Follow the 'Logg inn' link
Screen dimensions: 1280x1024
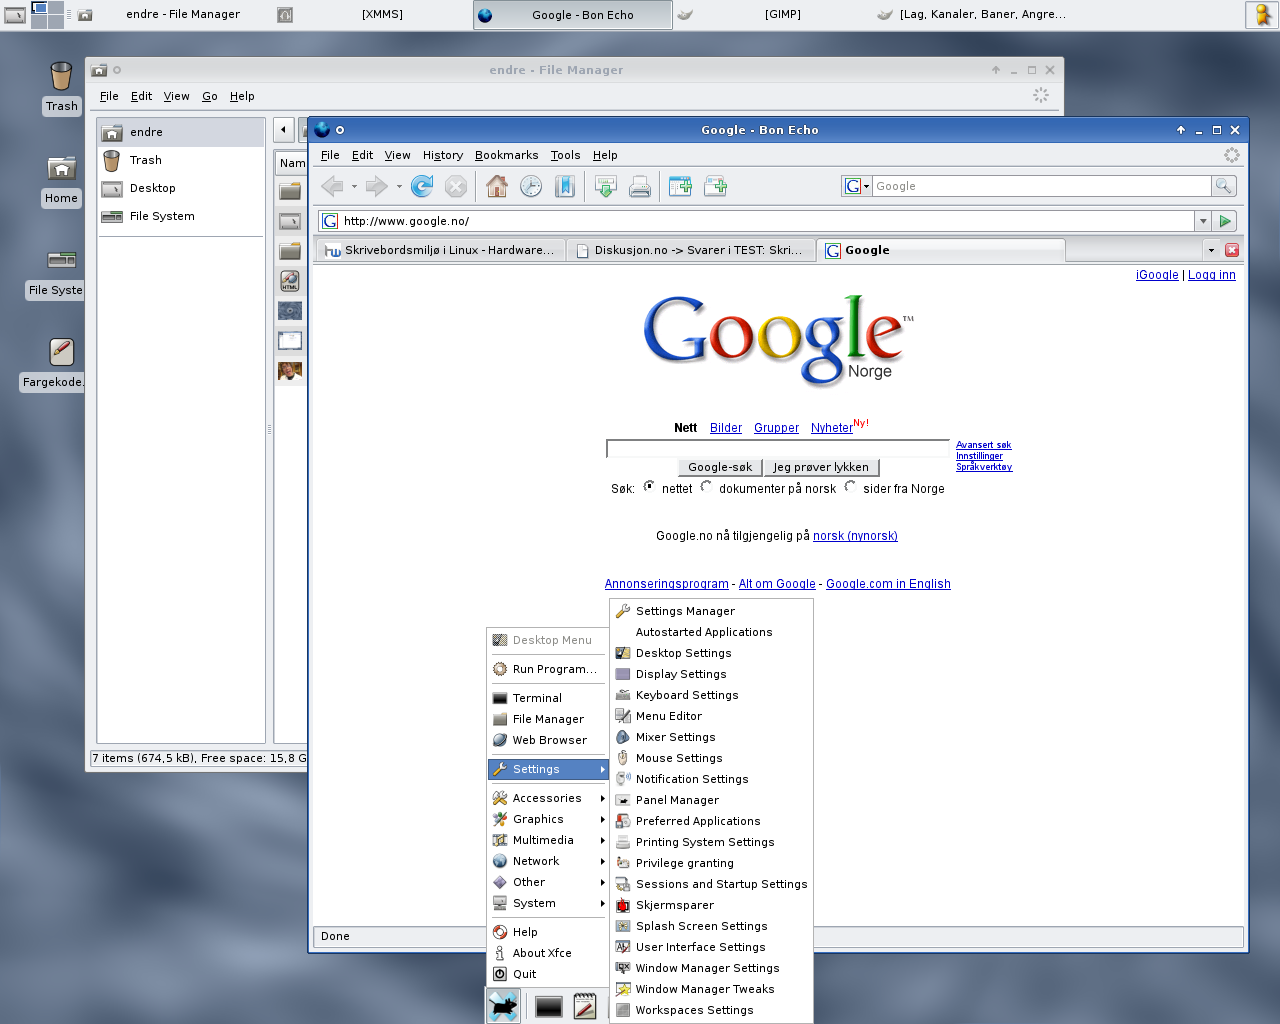pos(1212,275)
